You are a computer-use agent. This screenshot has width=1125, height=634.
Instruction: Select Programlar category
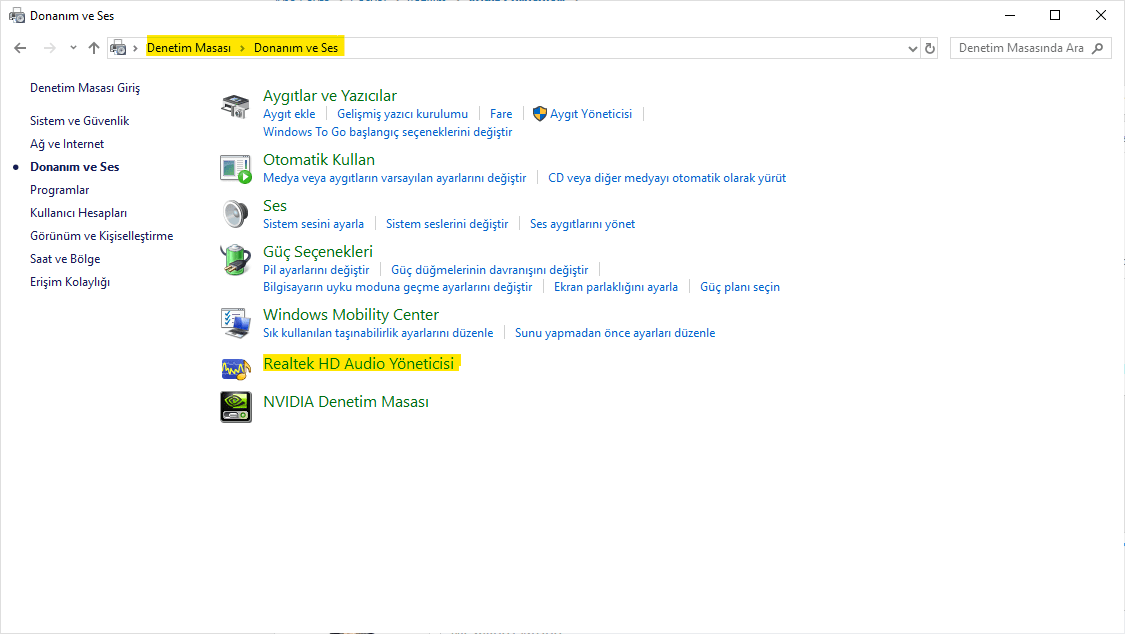pos(60,189)
